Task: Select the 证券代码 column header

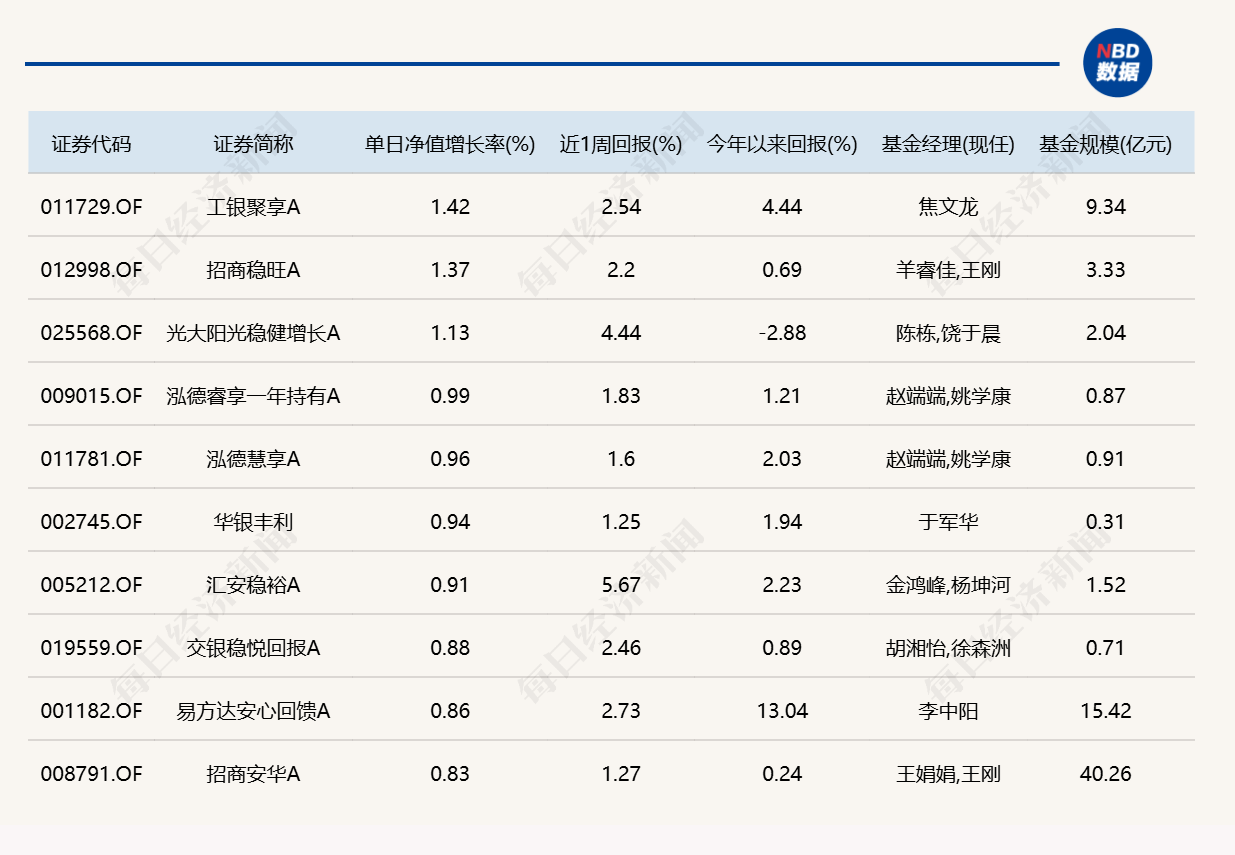Action: 92,144
